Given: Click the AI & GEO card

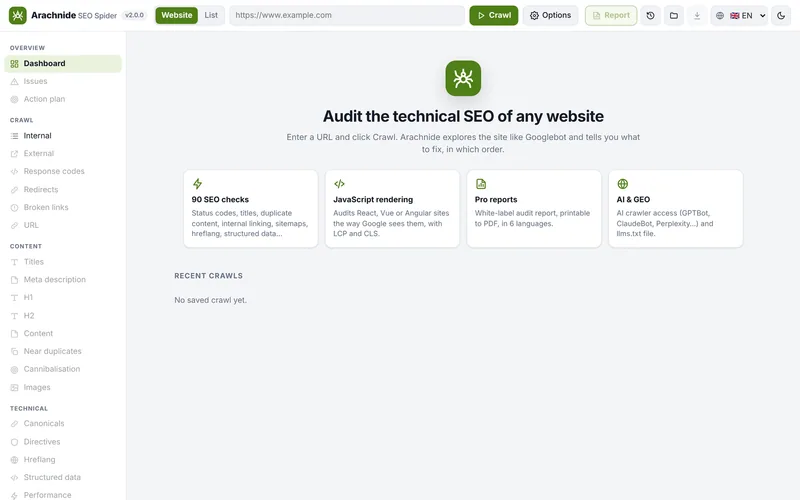Looking at the screenshot, I should [676, 209].
